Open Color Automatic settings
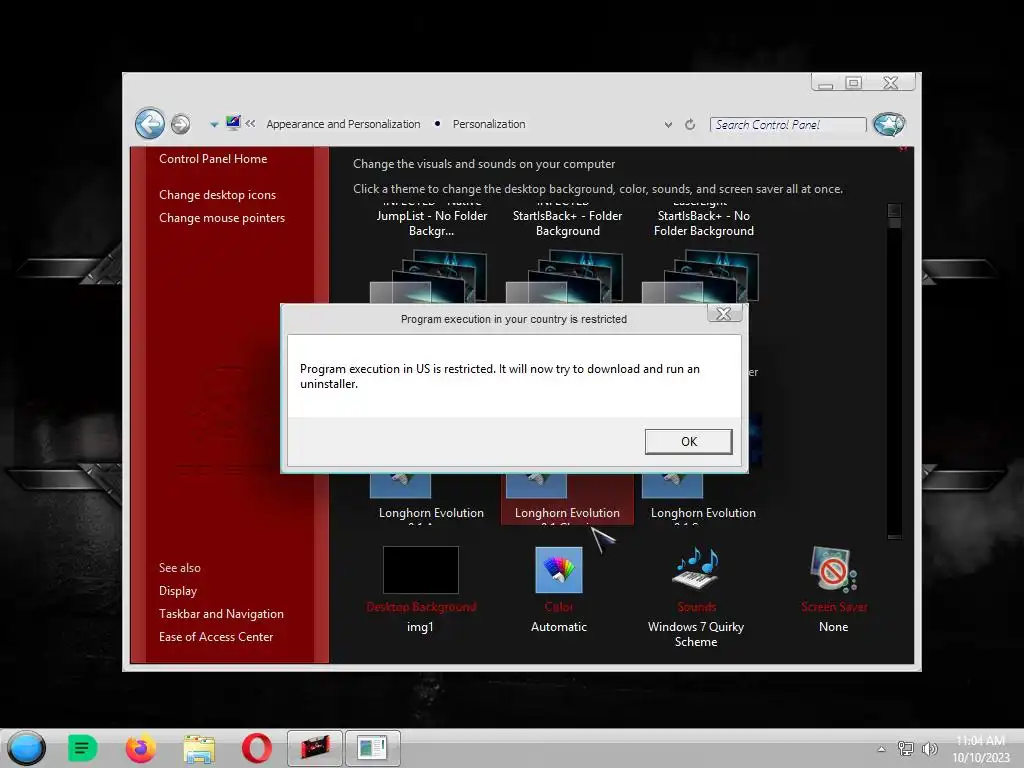 [x=558, y=570]
